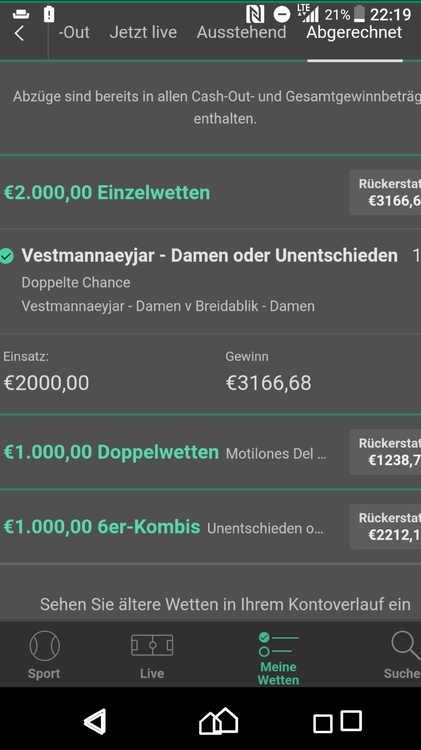Open the Sport section icon
Image resolution: width=421 pixels, height=750 pixels.
pyautogui.click(x=44, y=646)
